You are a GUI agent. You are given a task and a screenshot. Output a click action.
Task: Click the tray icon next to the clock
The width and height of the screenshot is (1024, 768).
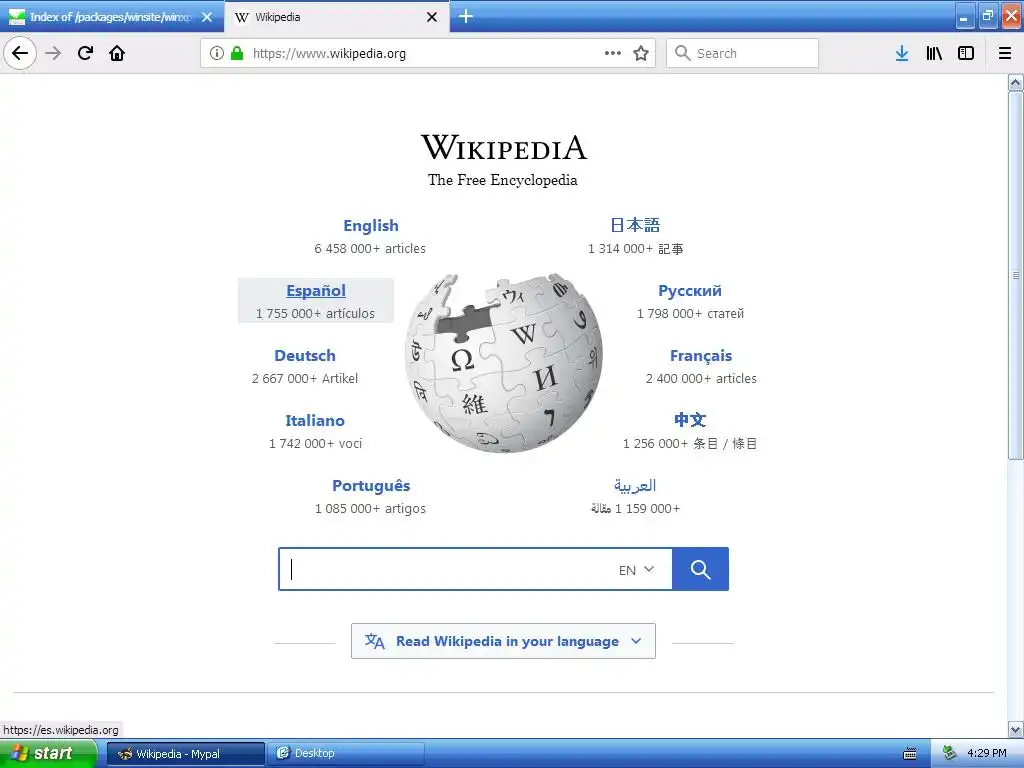click(950, 753)
